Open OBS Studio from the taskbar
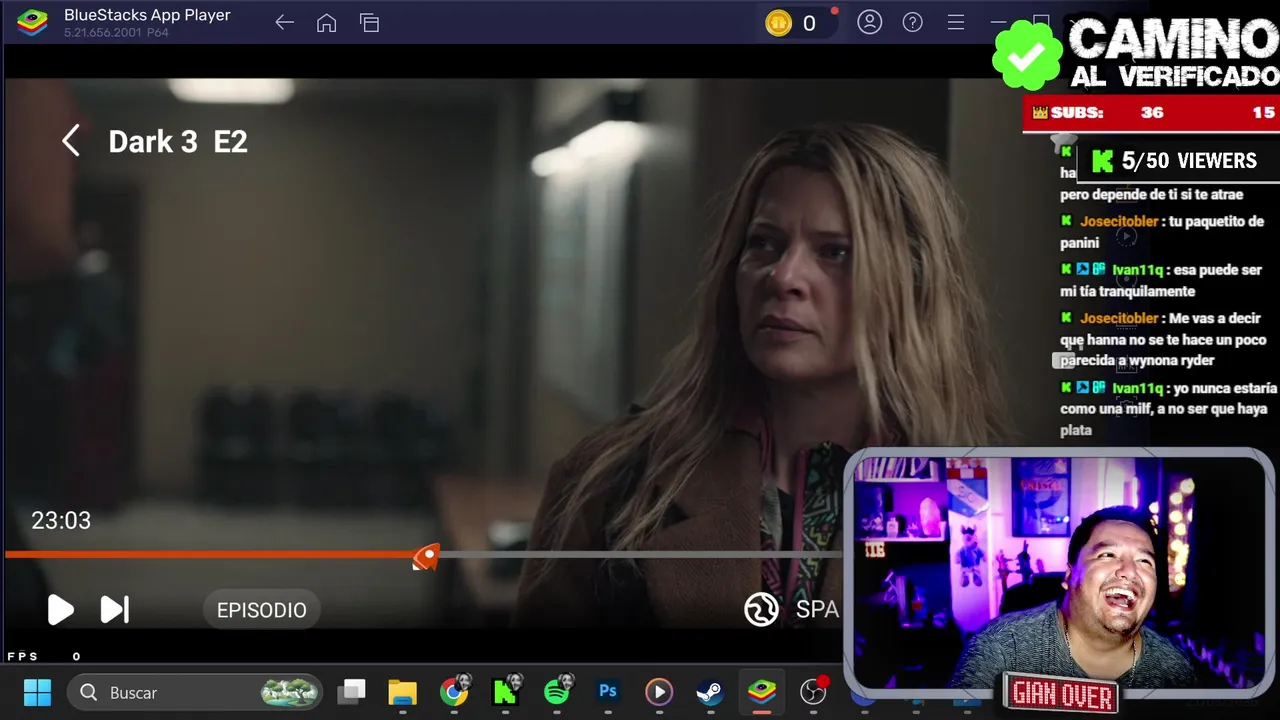This screenshot has height=720, width=1280. coord(814,691)
